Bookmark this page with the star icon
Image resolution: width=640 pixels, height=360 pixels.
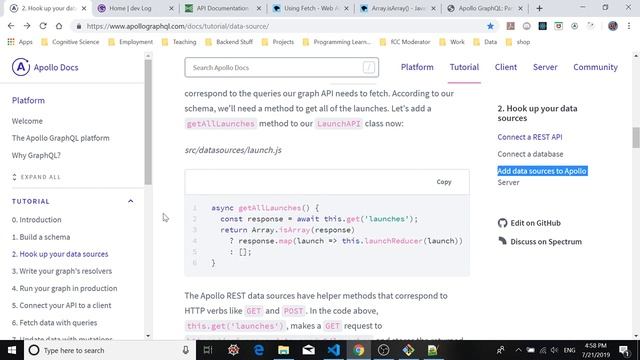pos(490,26)
